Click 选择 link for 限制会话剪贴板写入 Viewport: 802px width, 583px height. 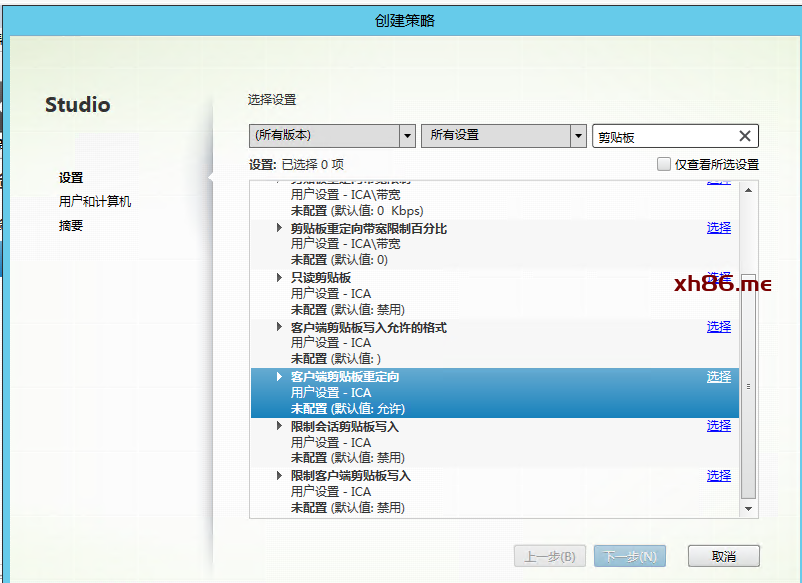(718, 426)
